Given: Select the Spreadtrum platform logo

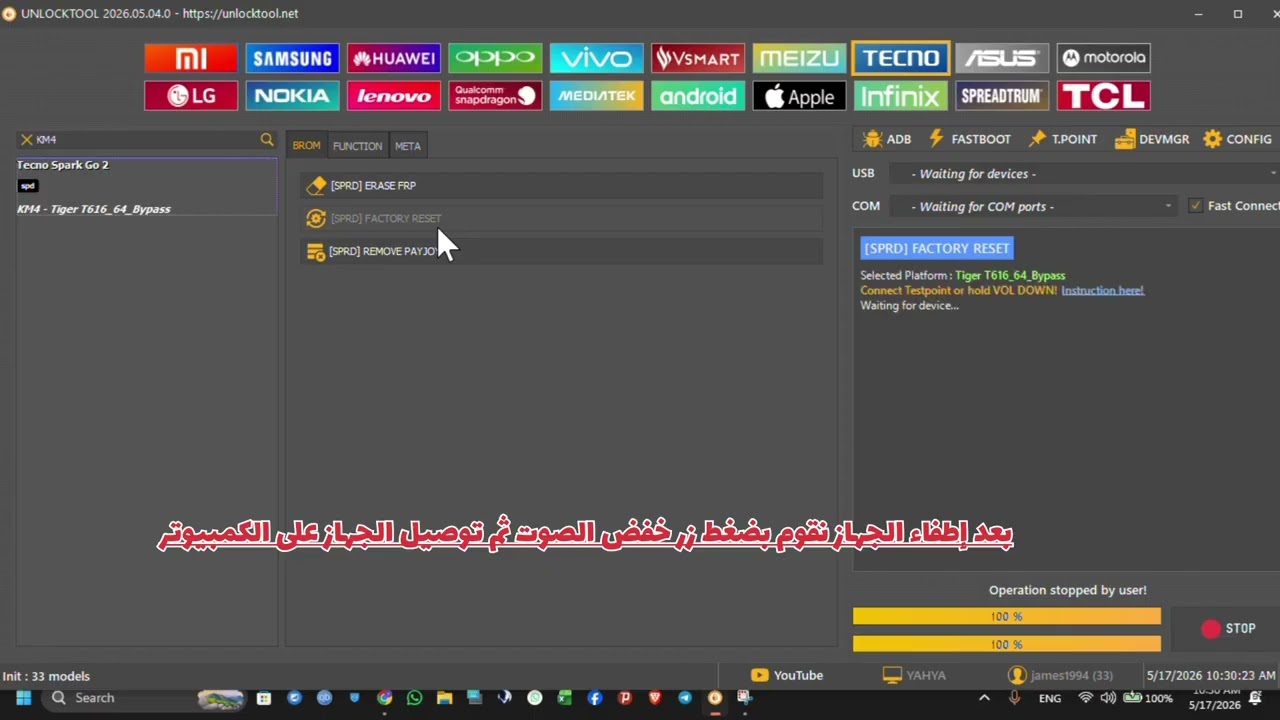Looking at the screenshot, I should (x=1002, y=96).
